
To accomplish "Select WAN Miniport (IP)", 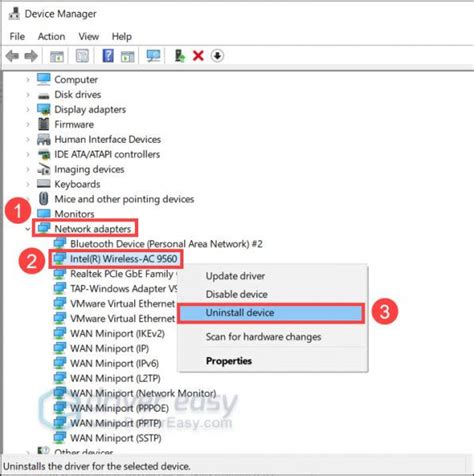I will (x=109, y=348).
